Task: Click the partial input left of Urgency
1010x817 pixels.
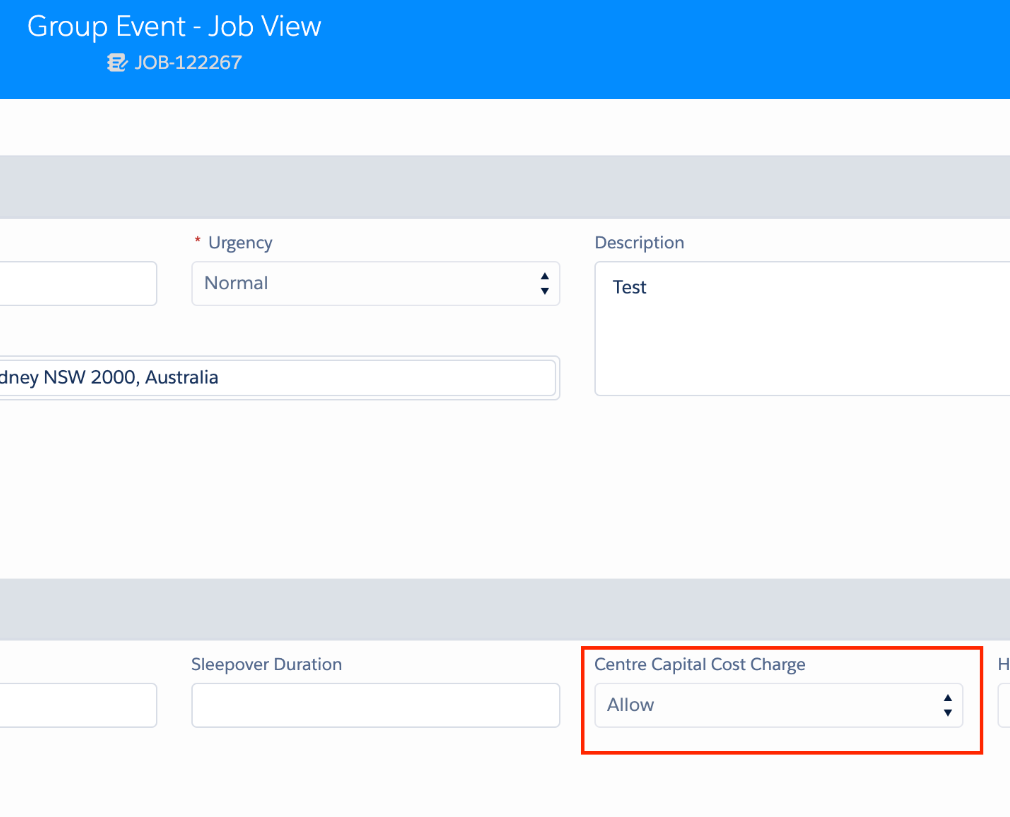Action: pos(77,284)
